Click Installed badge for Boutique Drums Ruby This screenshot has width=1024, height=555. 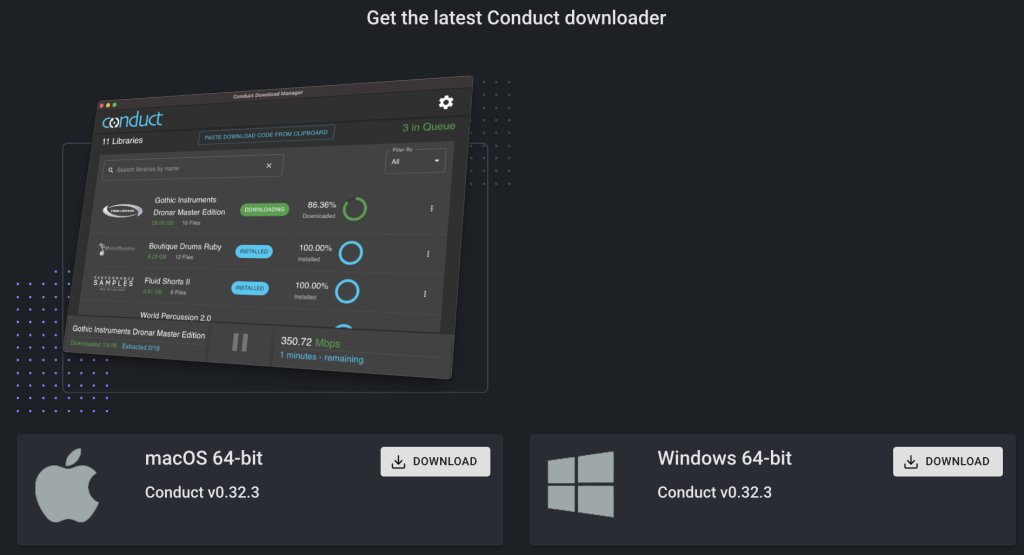(x=254, y=251)
